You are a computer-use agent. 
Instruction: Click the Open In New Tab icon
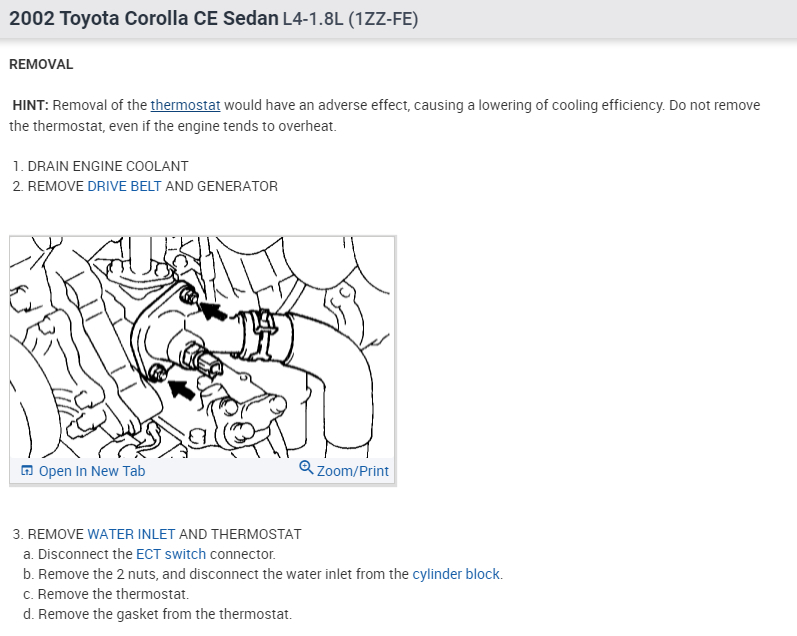[26, 471]
